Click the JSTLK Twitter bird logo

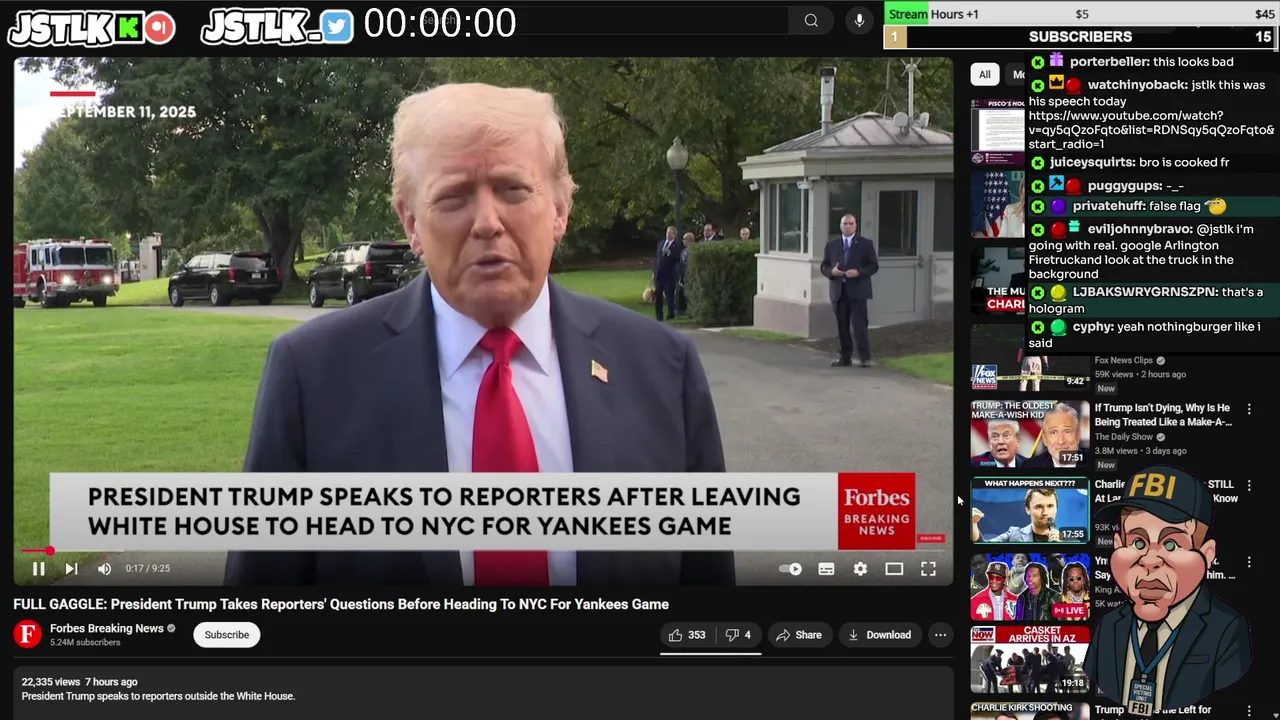[x=277, y=27]
